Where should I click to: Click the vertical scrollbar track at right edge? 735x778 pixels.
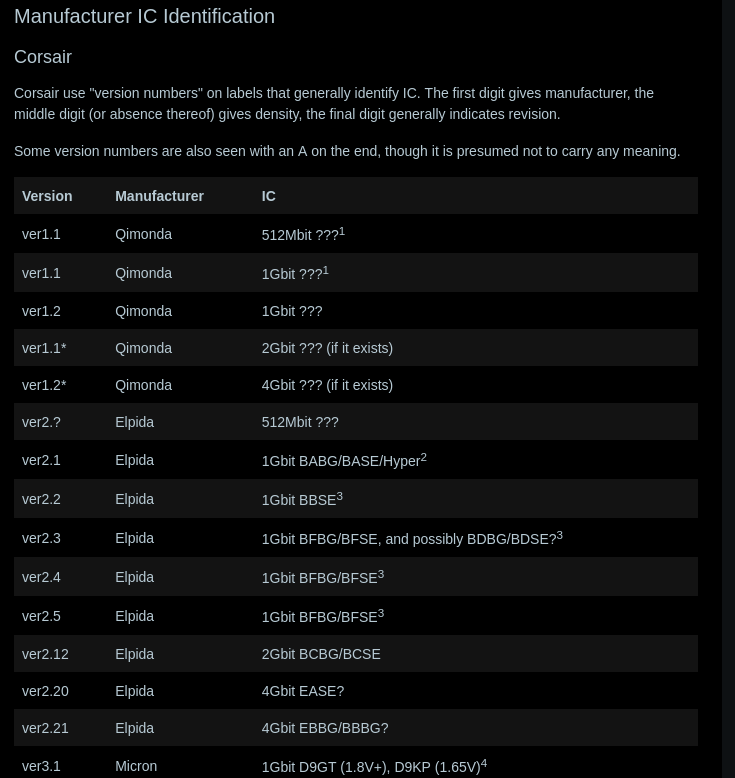tap(729, 389)
